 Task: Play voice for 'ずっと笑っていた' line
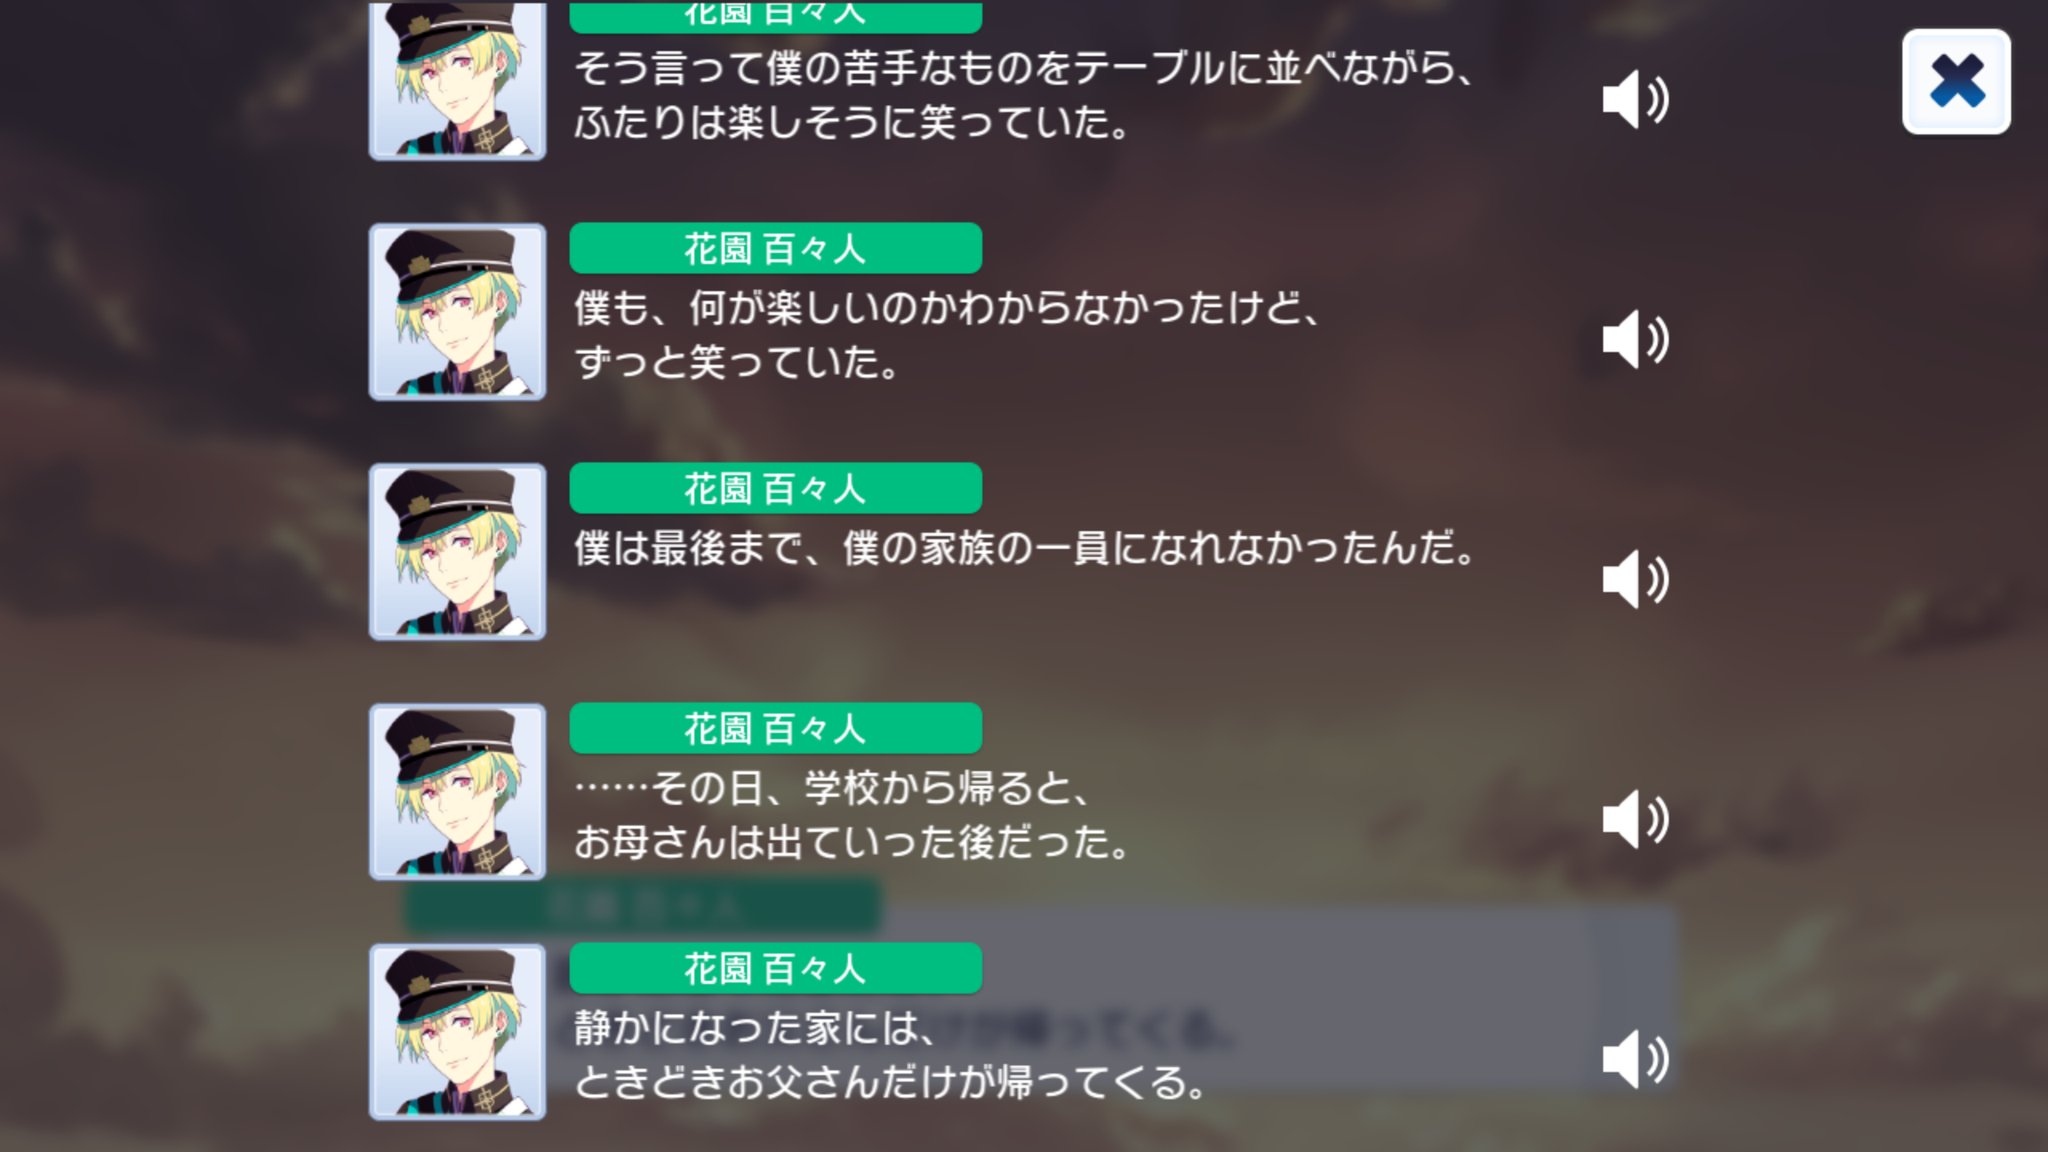coord(1635,339)
